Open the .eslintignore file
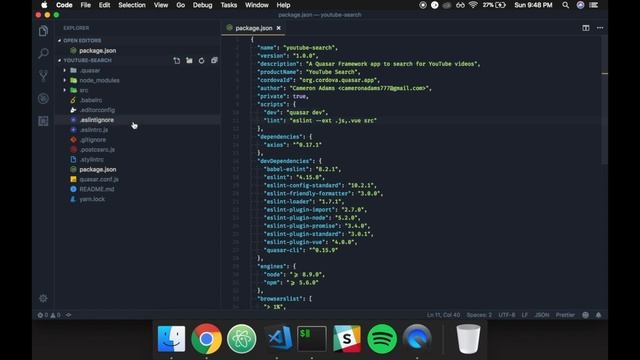This screenshot has width=640, height=360. [x=97, y=120]
